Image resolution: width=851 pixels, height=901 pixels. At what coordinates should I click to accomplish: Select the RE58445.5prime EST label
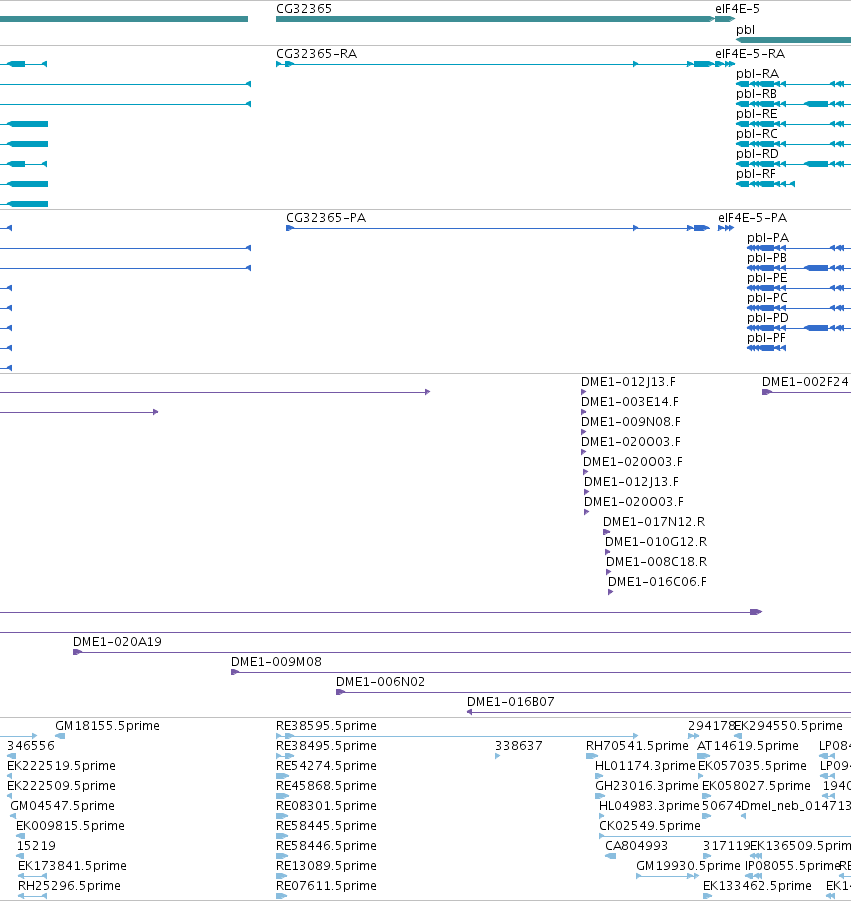tap(326, 826)
